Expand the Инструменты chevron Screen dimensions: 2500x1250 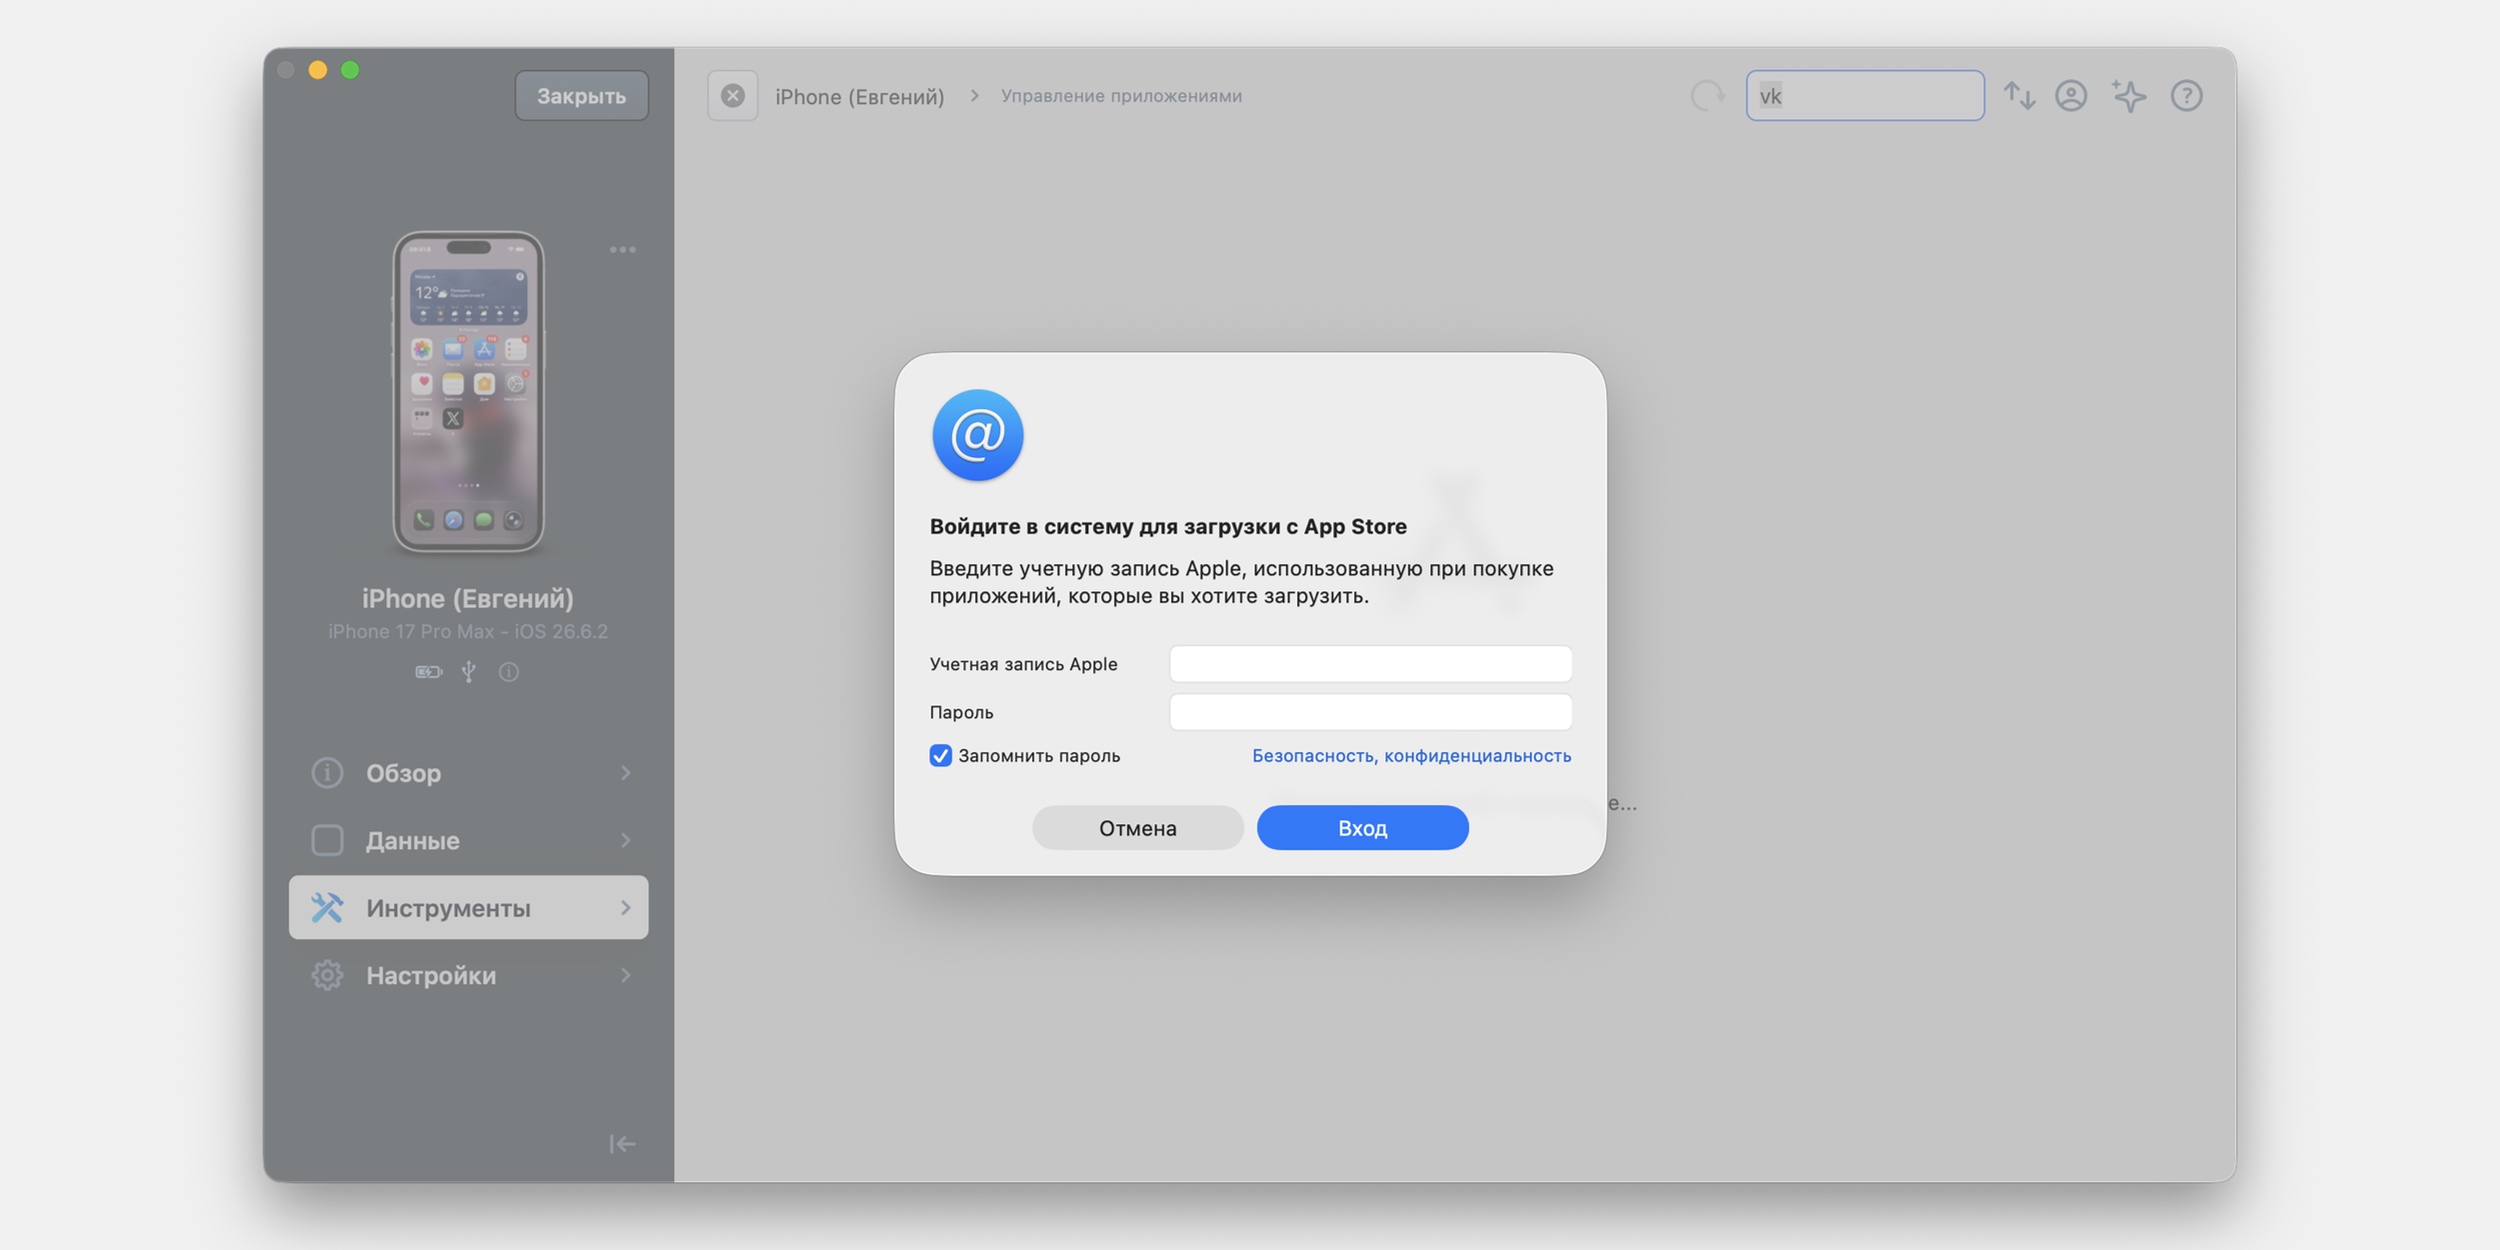tap(626, 908)
